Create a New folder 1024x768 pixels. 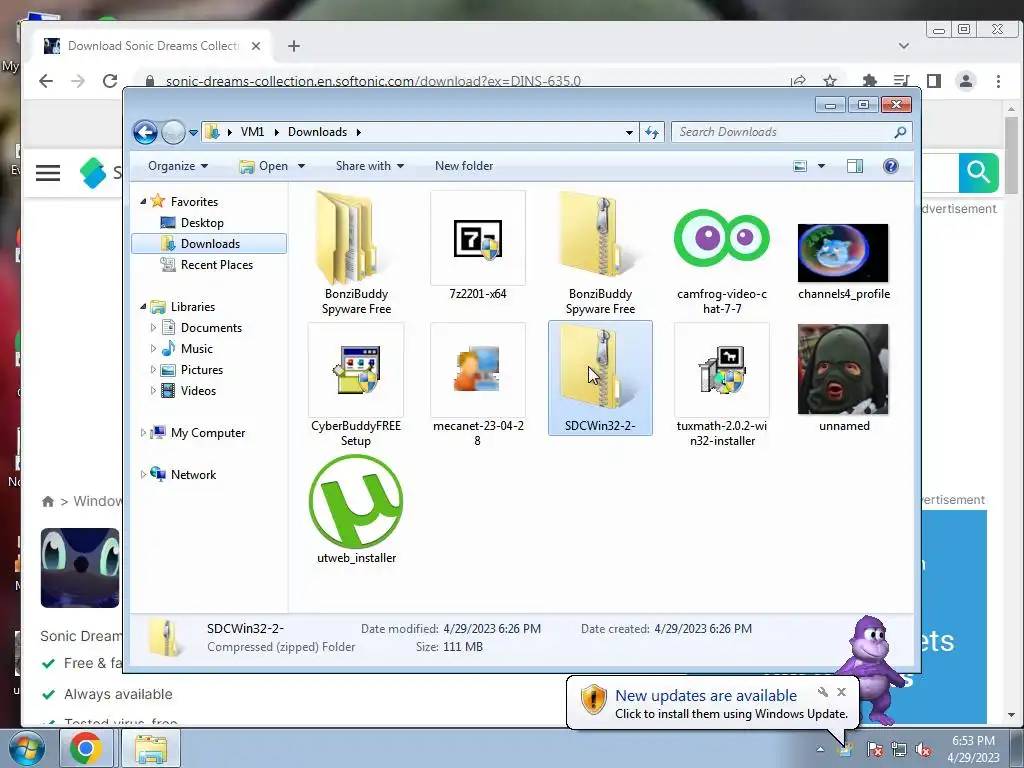coord(464,166)
